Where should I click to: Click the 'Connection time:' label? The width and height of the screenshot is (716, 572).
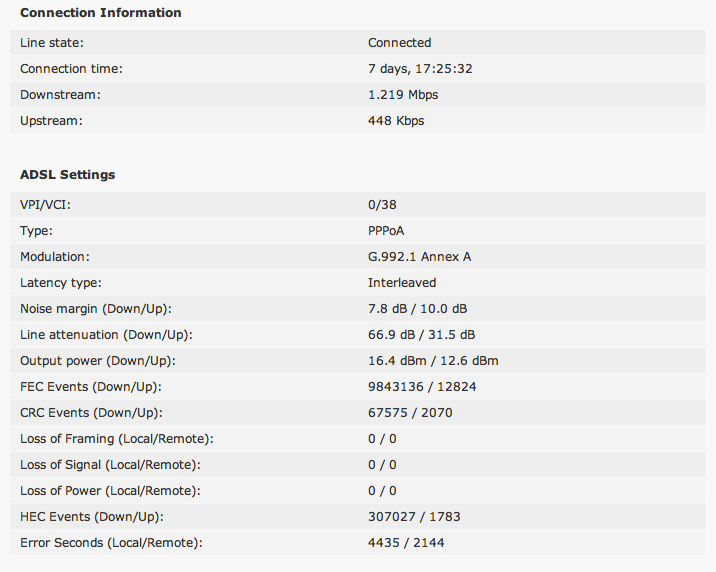pos(71,69)
